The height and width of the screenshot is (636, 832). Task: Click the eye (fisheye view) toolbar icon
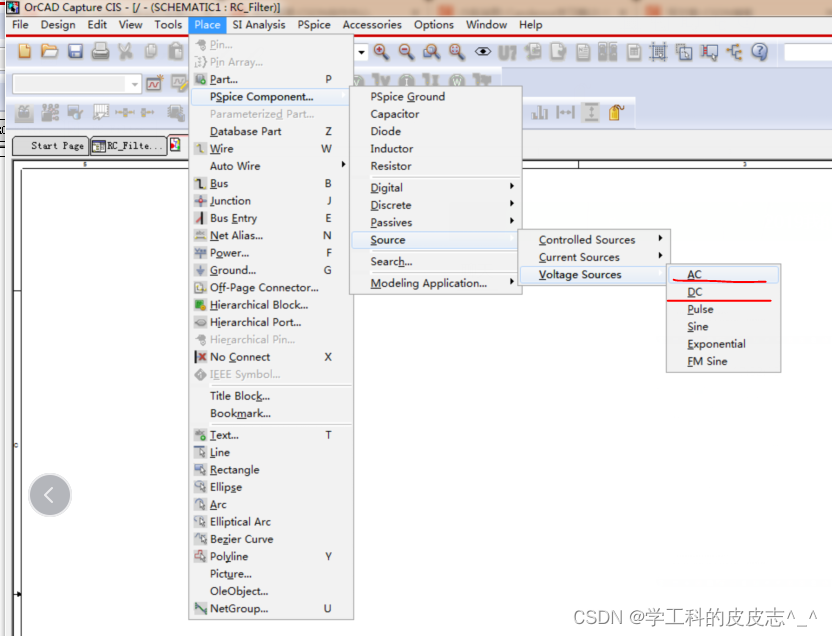point(482,51)
